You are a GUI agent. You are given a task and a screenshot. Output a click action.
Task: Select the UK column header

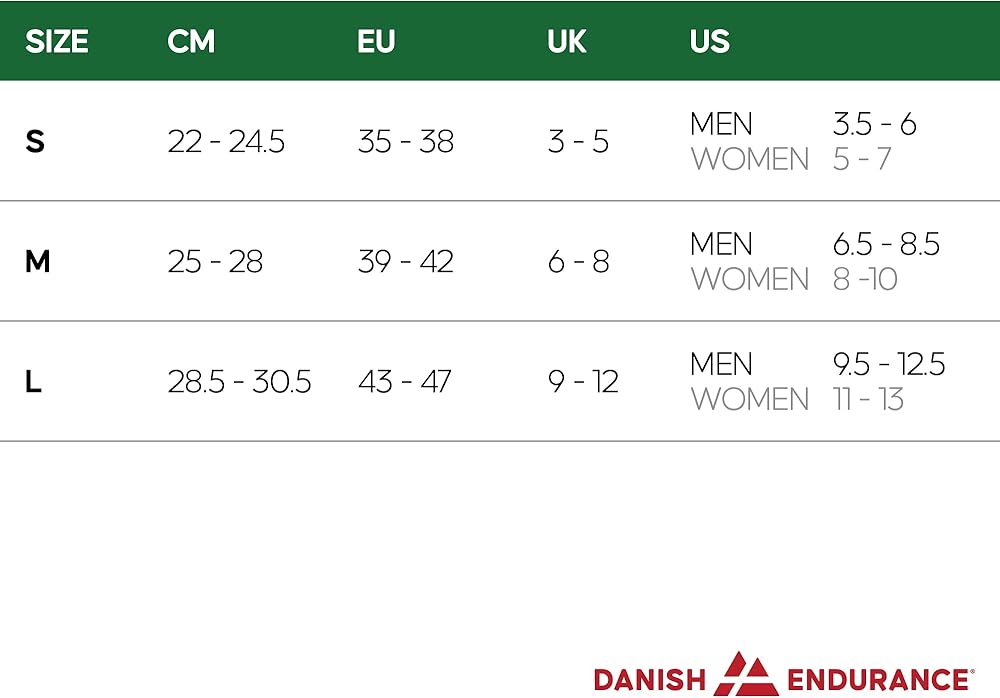tap(566, 42)
